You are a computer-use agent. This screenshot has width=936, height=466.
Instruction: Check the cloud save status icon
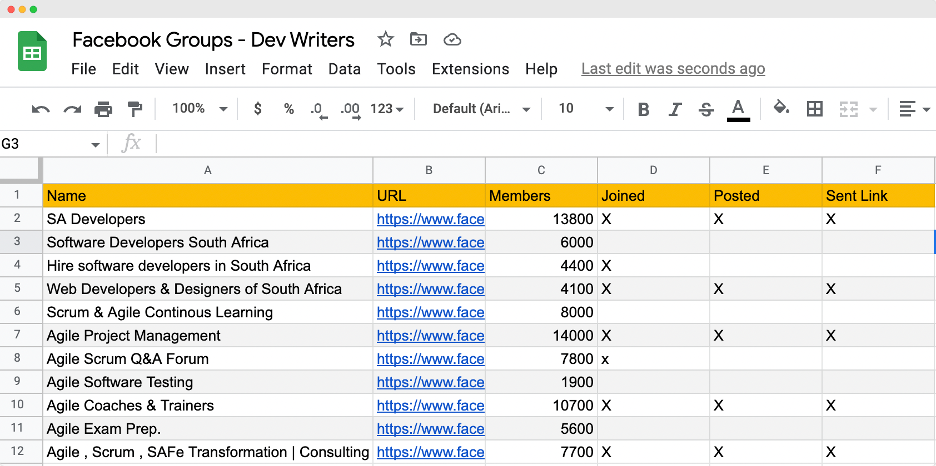click(452, 40)
